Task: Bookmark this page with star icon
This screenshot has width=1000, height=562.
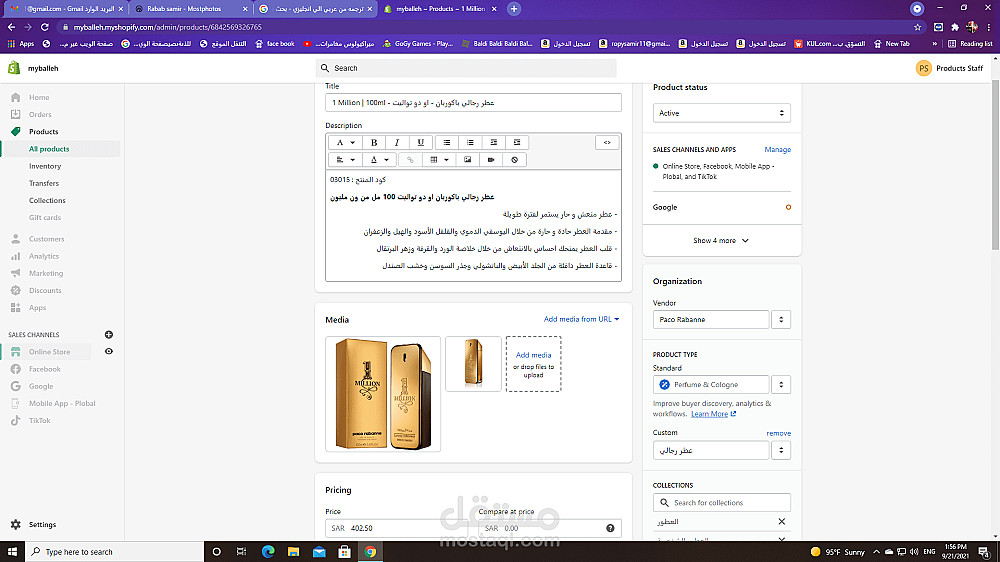Action: pos(917,27)
